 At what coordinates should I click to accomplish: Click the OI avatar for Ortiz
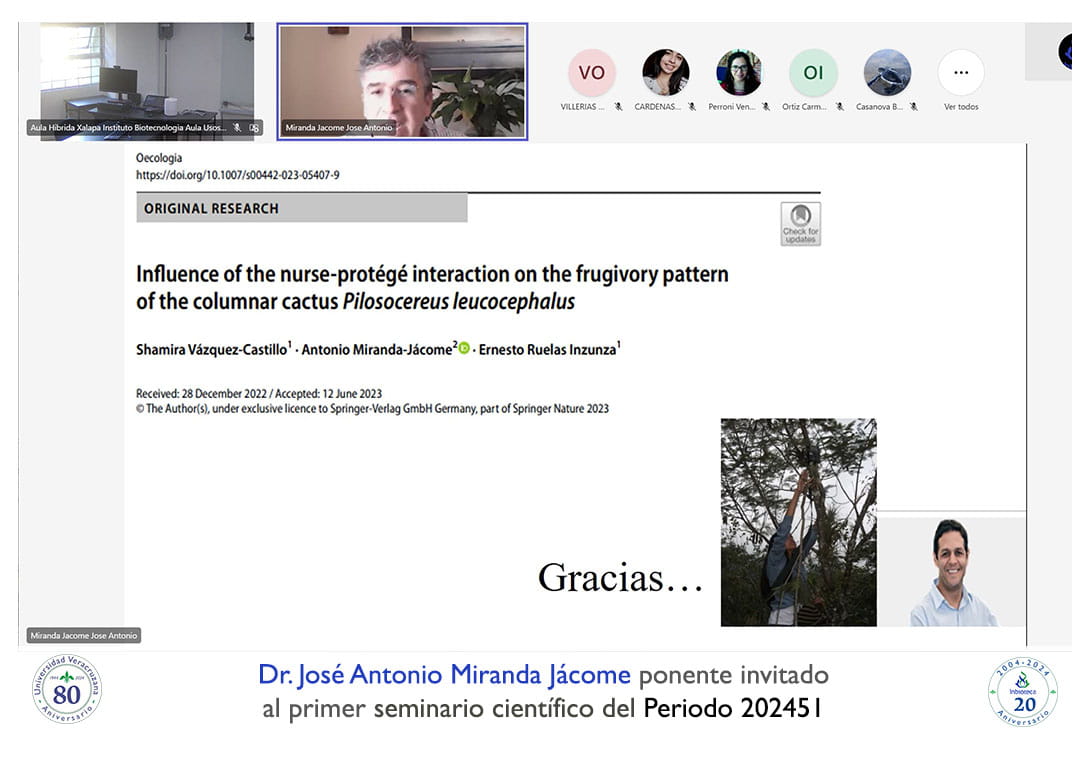click(813, 73)
